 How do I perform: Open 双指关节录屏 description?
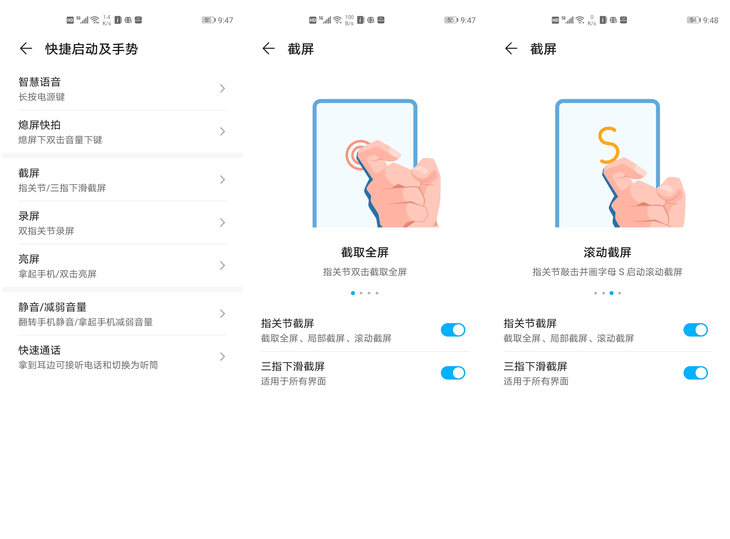(x=46, y=231)
